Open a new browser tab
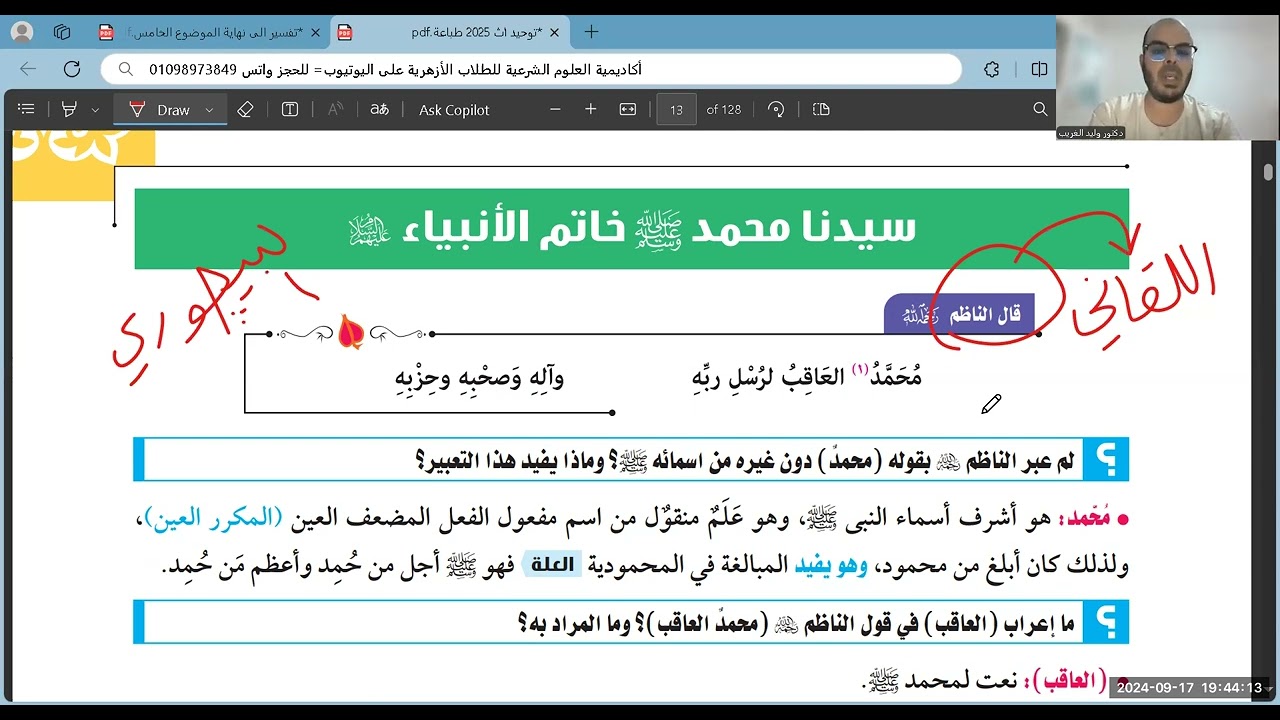 [x=591, y=32]
